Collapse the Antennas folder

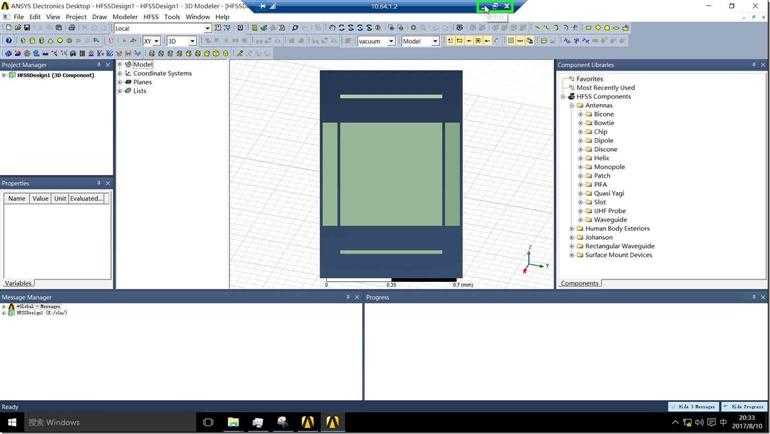tap(572, 106)
